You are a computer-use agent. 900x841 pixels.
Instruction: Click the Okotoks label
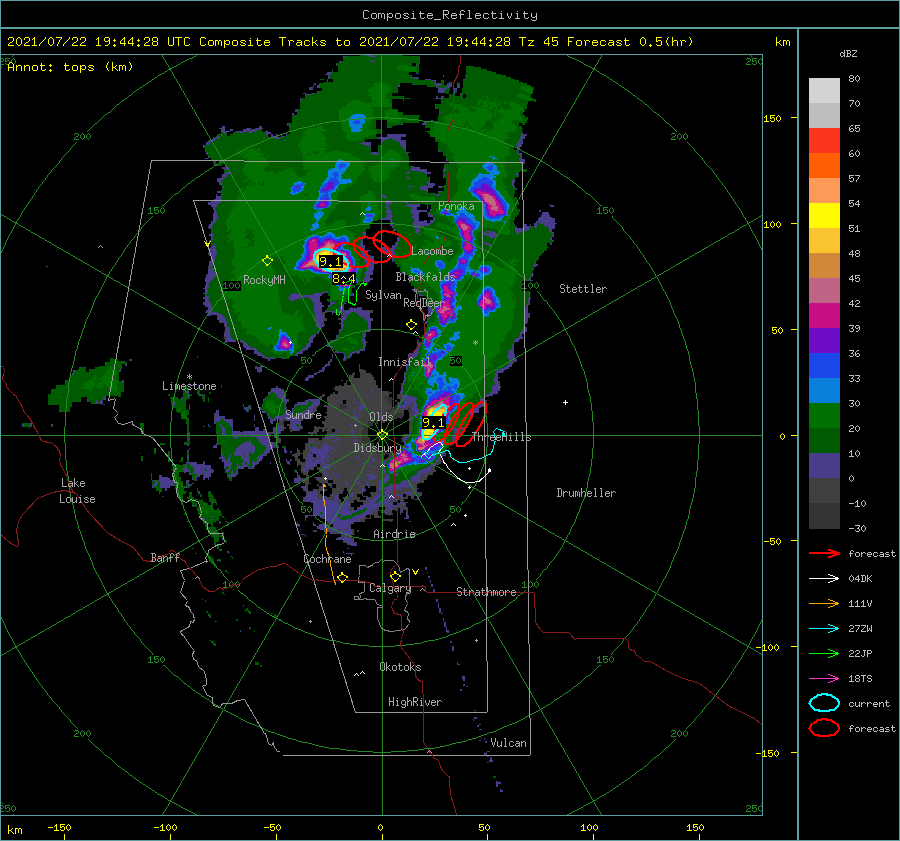(400, 667)
